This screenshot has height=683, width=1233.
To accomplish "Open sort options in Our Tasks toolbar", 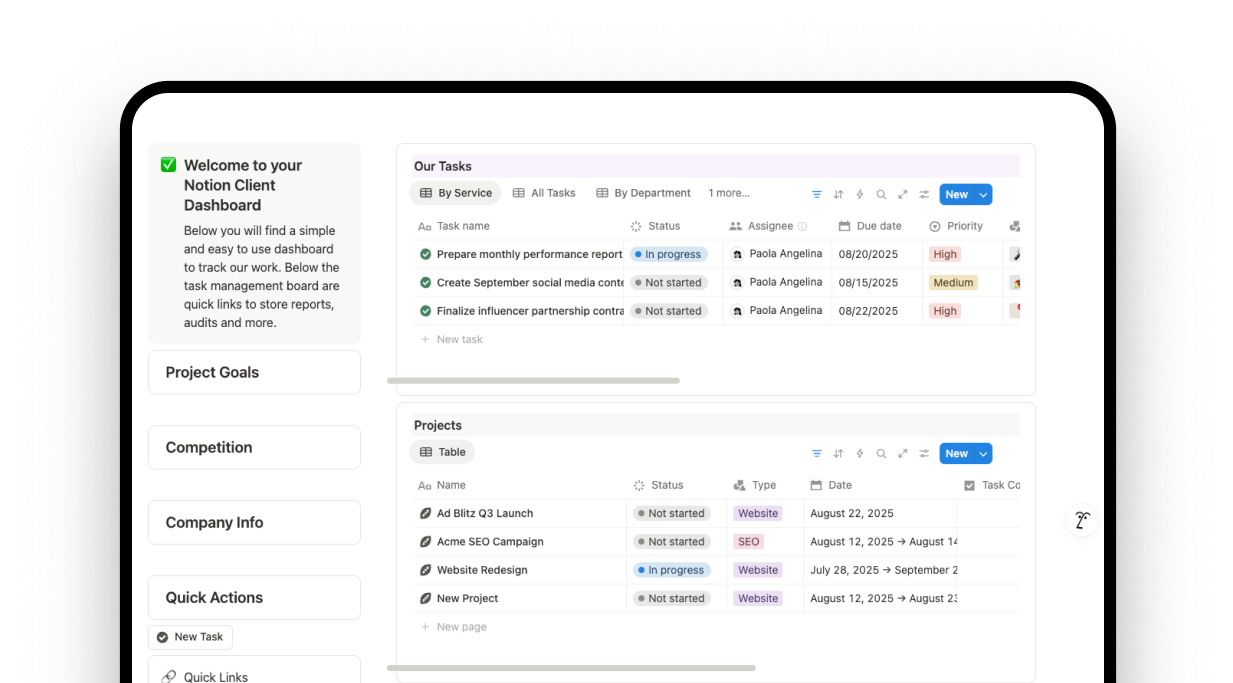I will pyautogui.click(x=838, y=195).
